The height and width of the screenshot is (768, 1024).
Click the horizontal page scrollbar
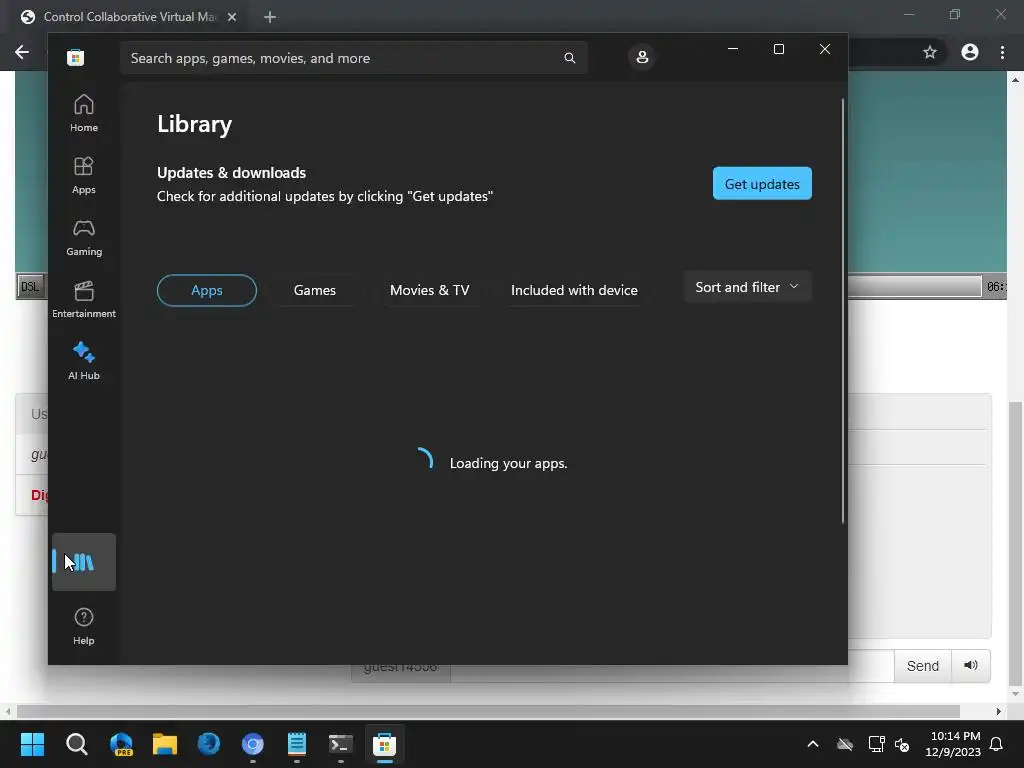click(x=488, y=711)
